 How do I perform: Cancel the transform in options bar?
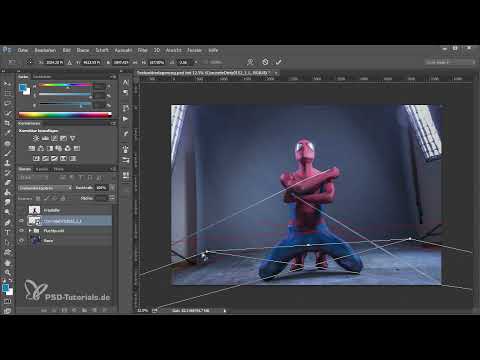(265, 62)
